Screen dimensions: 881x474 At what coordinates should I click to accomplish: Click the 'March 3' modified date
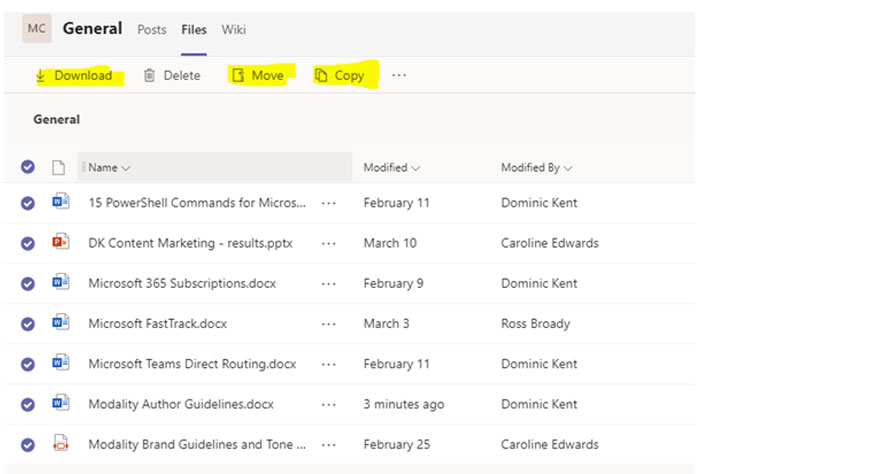click(386, 324)
